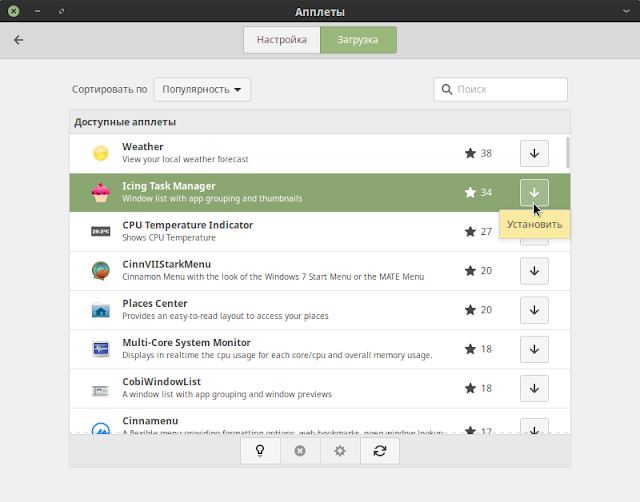Click 'Shows CPU Temperature' description
Screen dimensions: 640x502
coord(169,238)
